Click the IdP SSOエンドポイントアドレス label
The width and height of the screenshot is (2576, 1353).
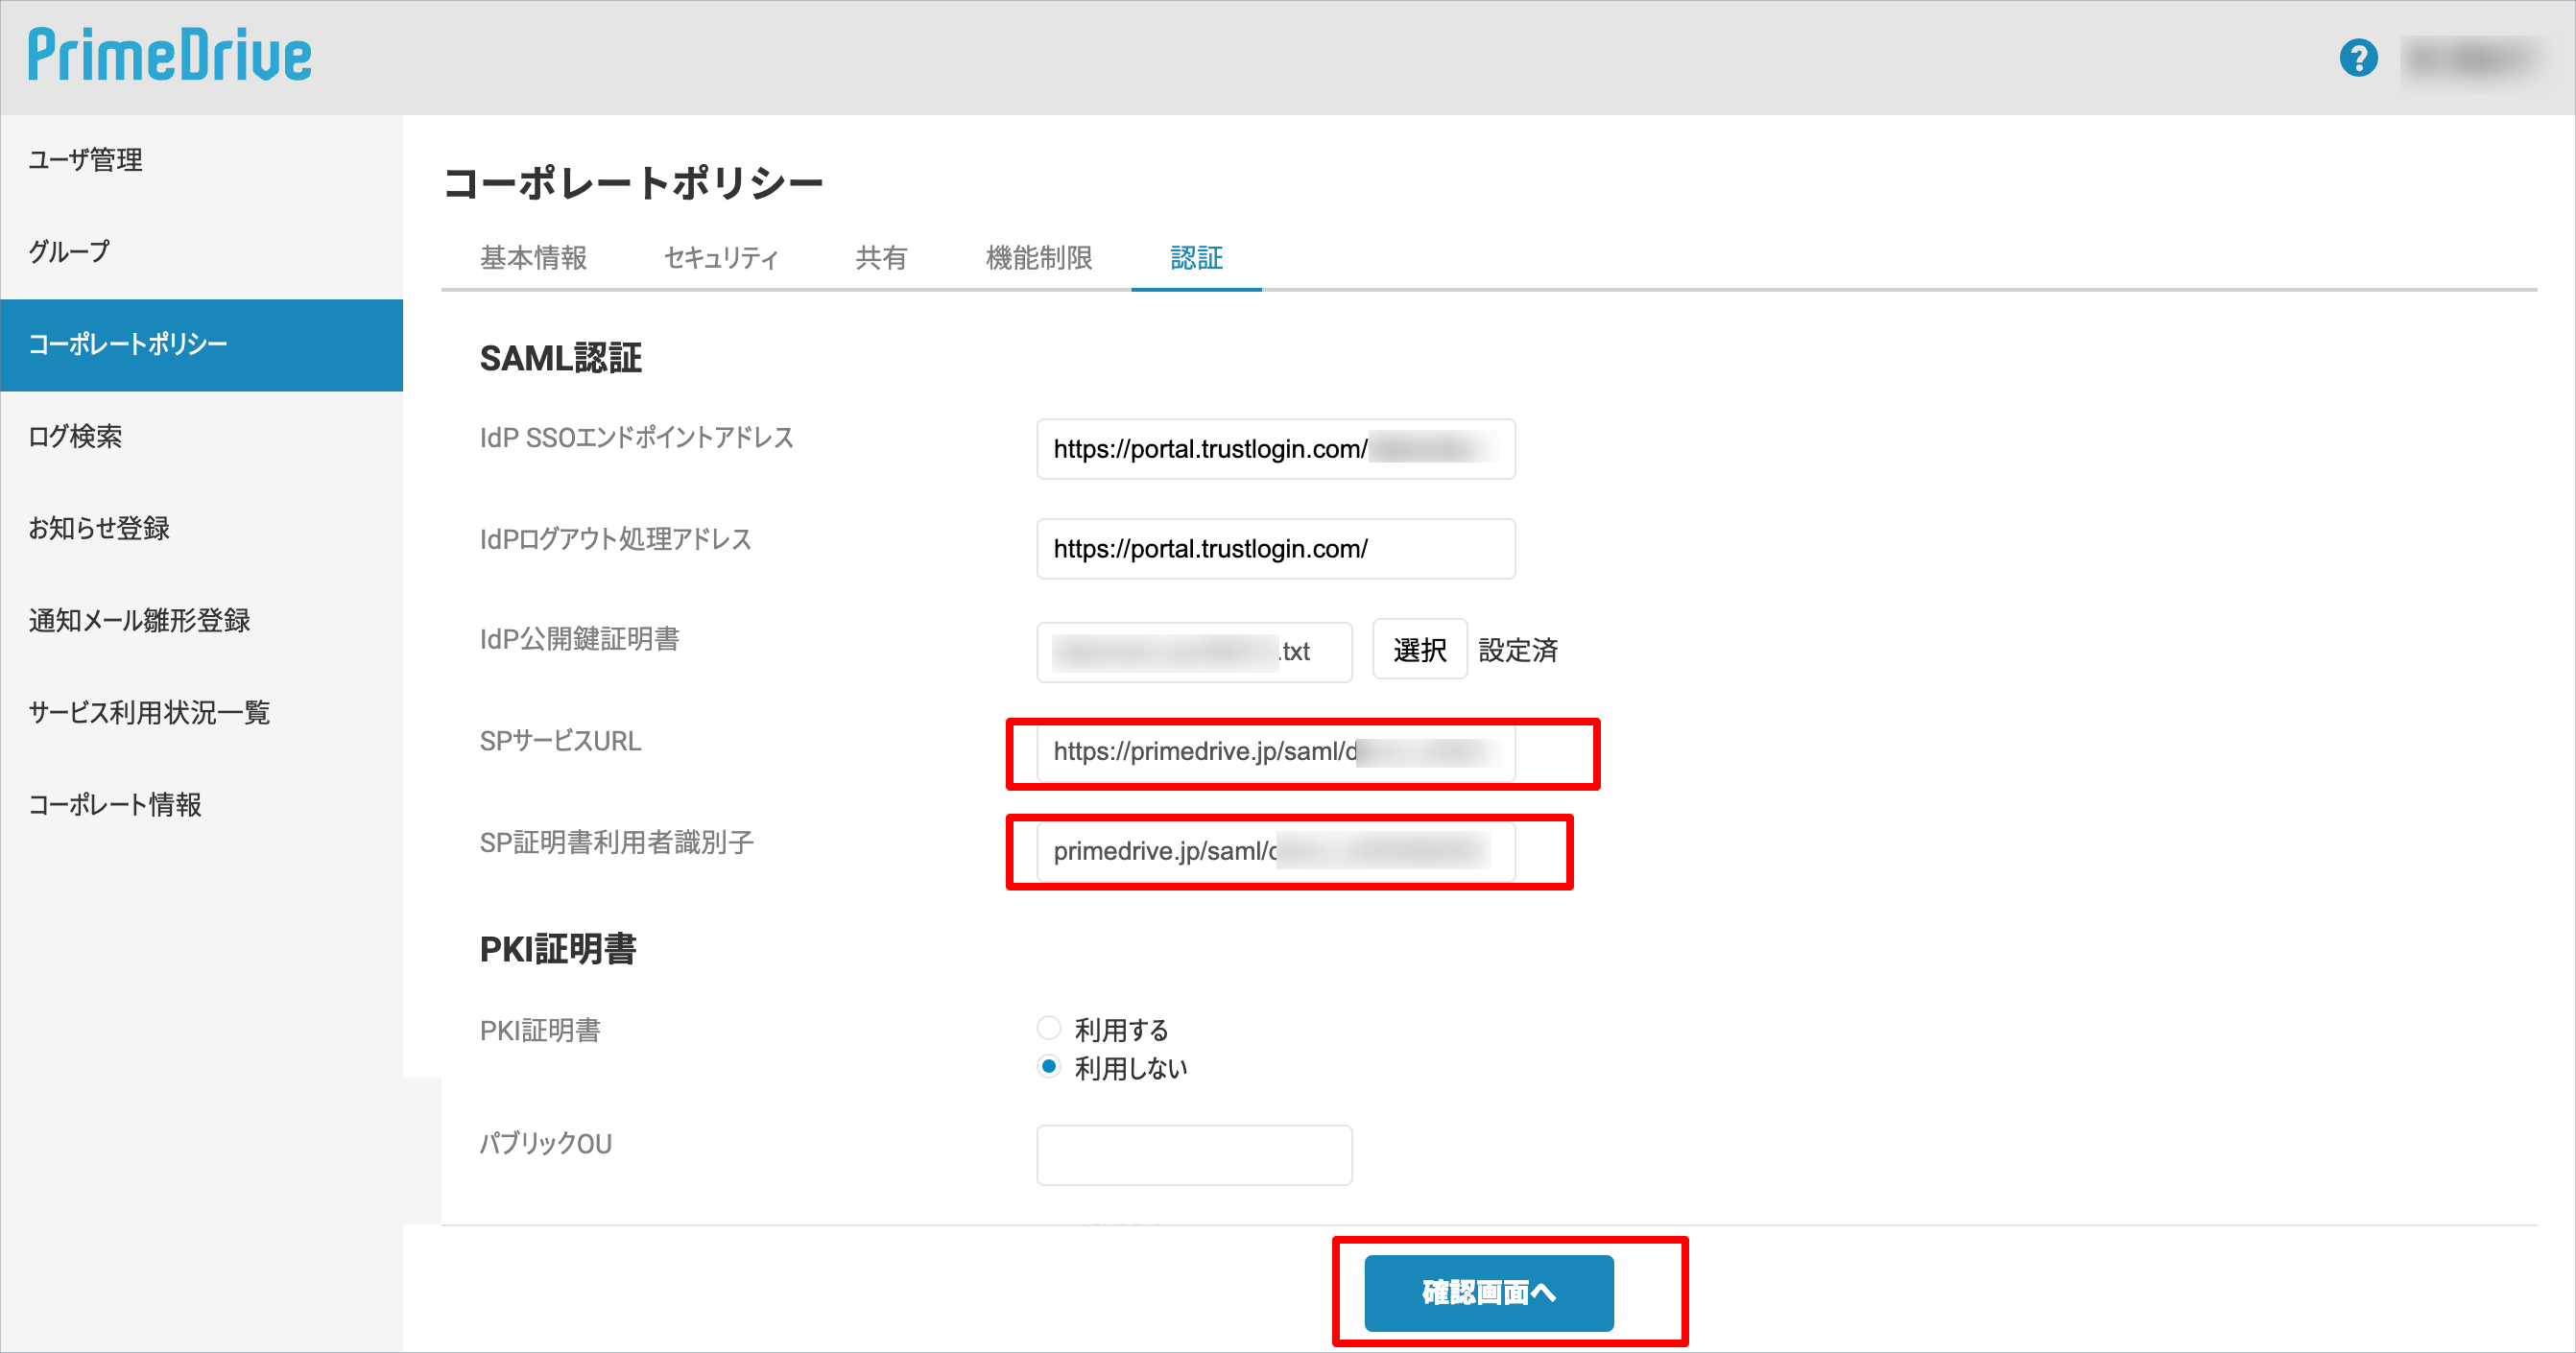click(636, 438)
